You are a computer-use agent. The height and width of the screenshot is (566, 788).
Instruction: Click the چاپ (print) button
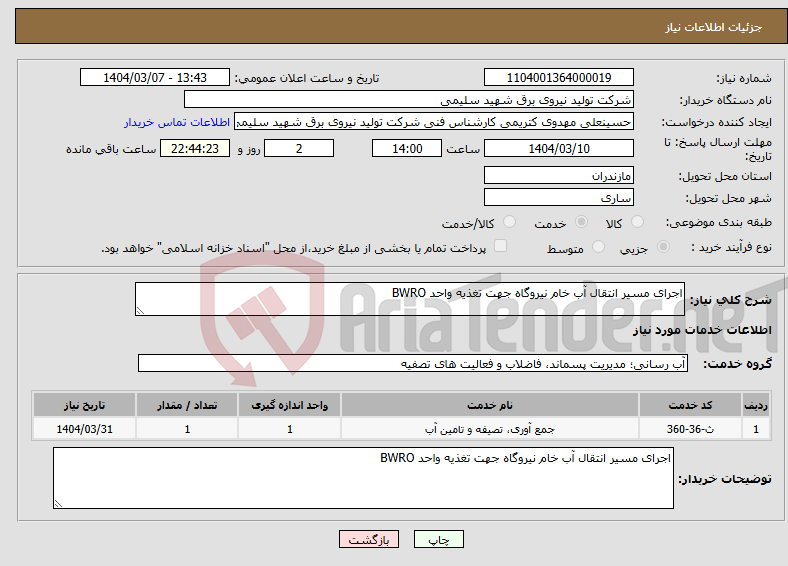click(438, 539)
